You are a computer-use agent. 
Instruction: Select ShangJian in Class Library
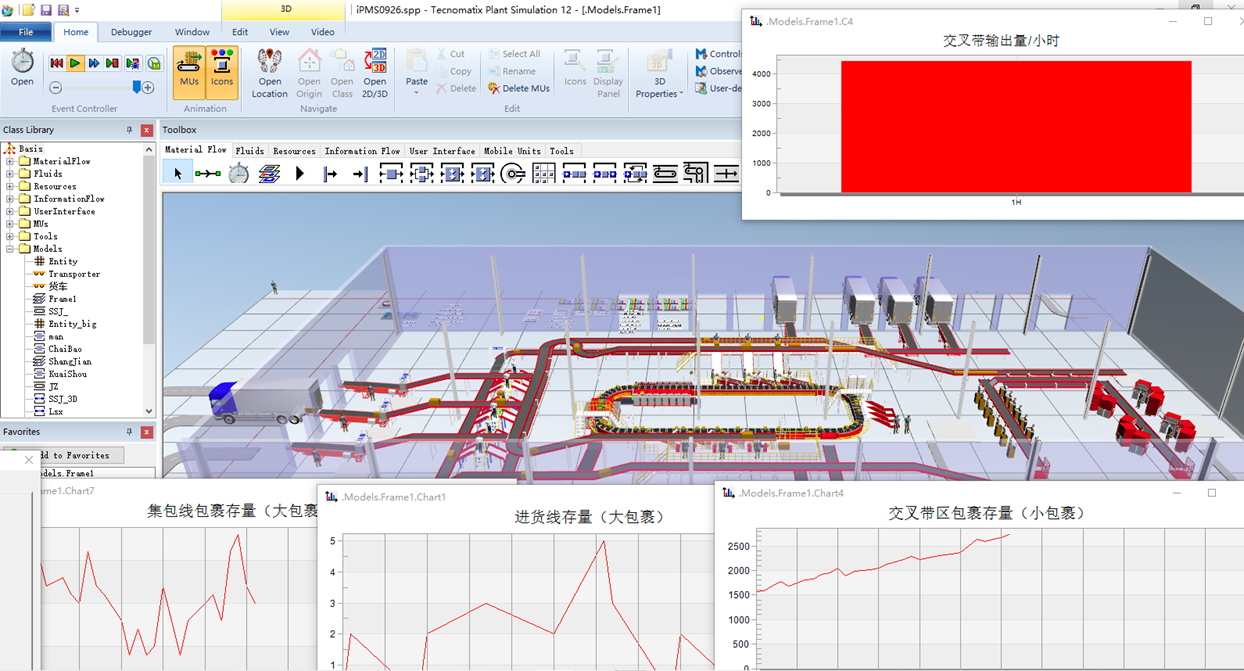69,362
